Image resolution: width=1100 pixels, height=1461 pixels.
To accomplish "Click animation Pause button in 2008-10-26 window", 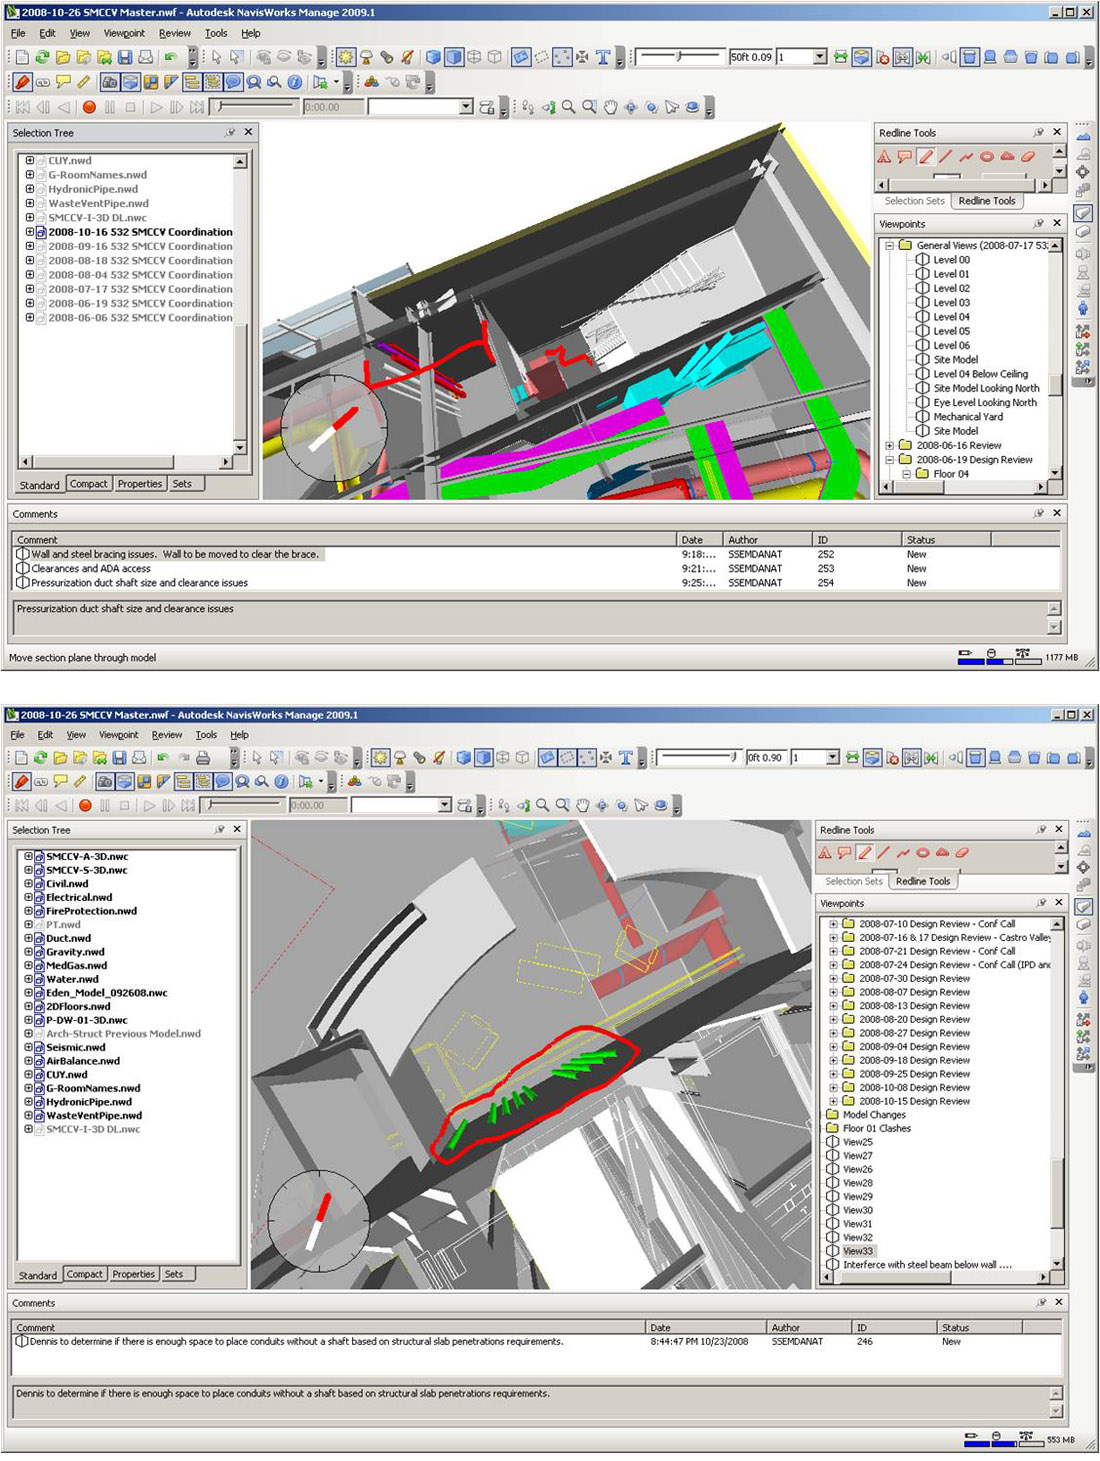I will pyautogui.click(x=105, y=805).
